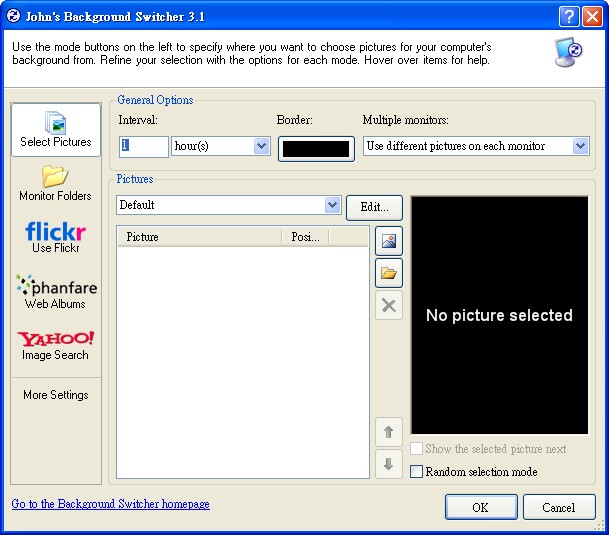This screenshot has height=535, width=609.
Task: Confirm with the OK button
Action: pos(481,507)
